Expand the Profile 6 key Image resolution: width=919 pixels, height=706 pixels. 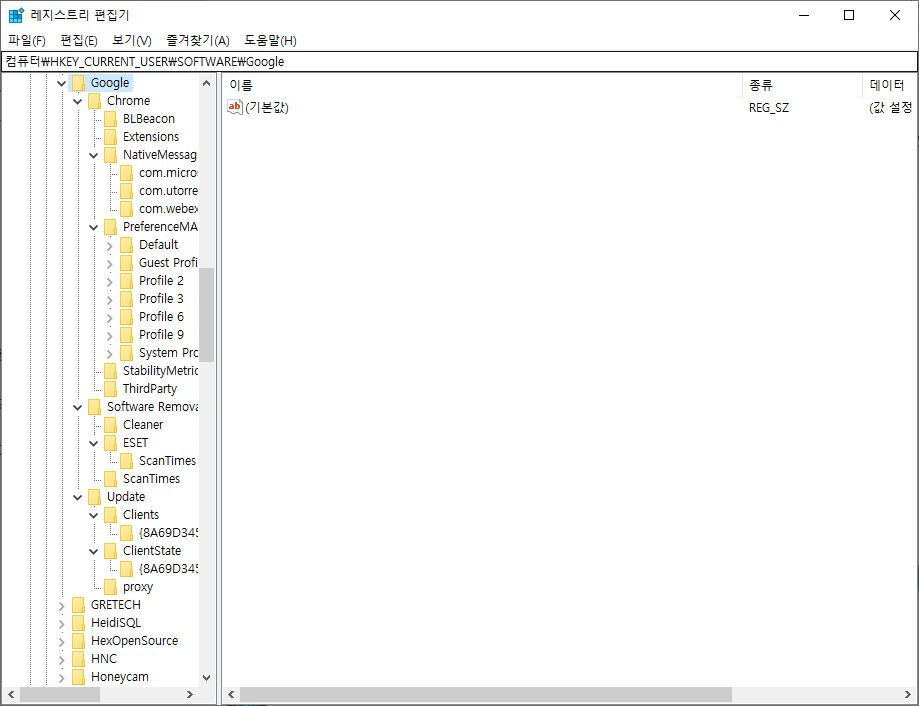[110, 318]
